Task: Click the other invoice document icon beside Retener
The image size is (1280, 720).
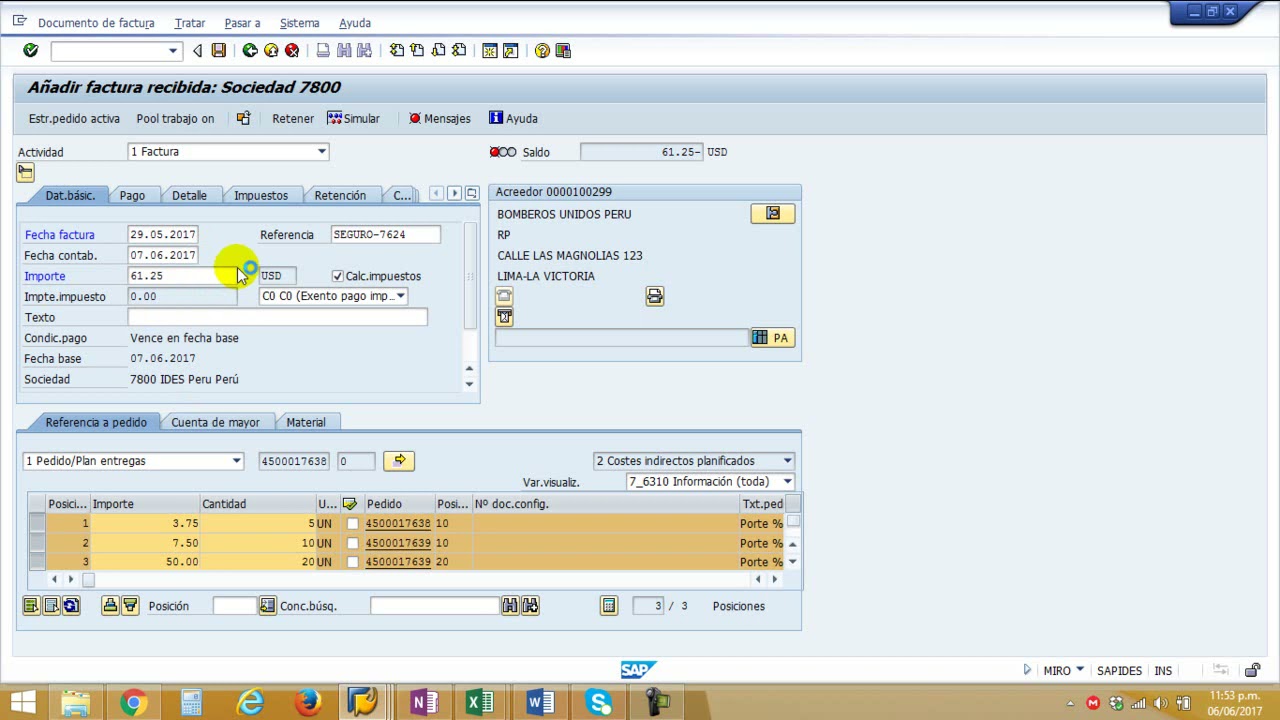Action: tap(243, 118)
